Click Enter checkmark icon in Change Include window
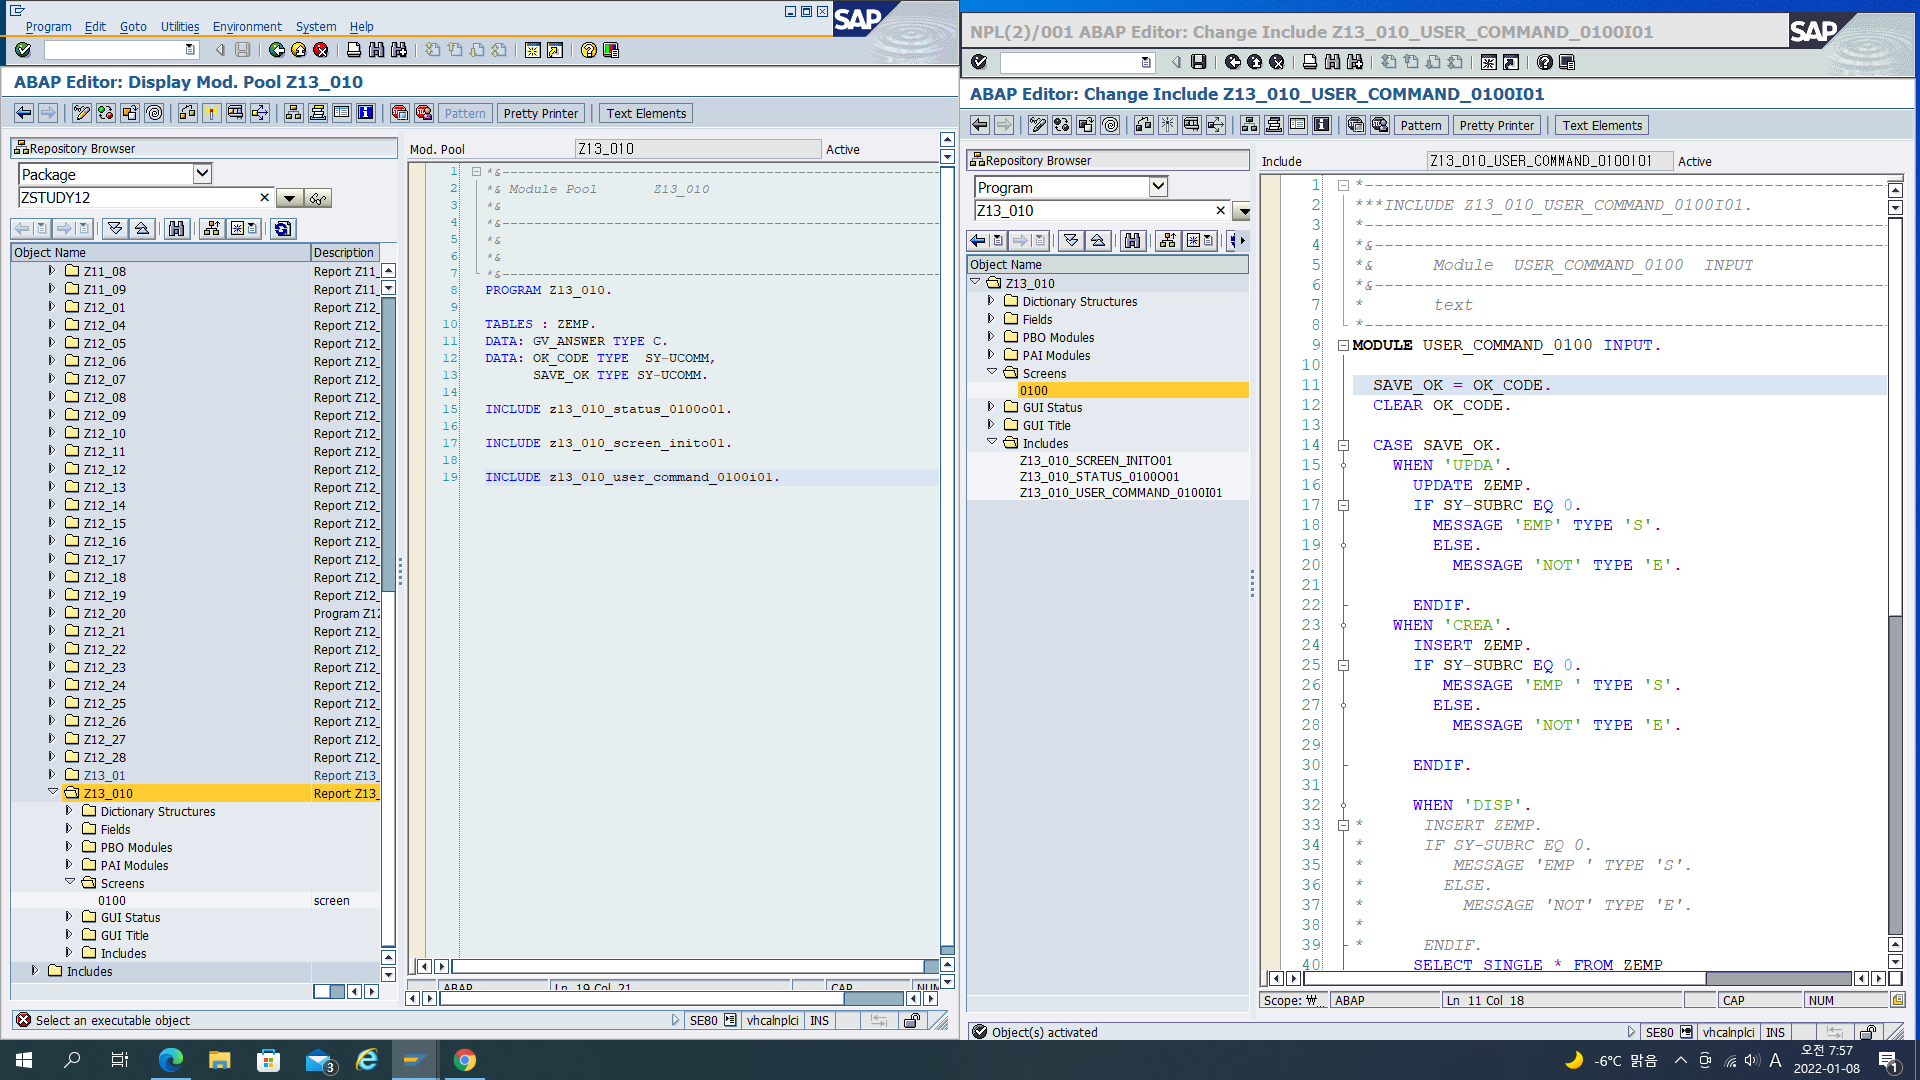 coord(979,62)
